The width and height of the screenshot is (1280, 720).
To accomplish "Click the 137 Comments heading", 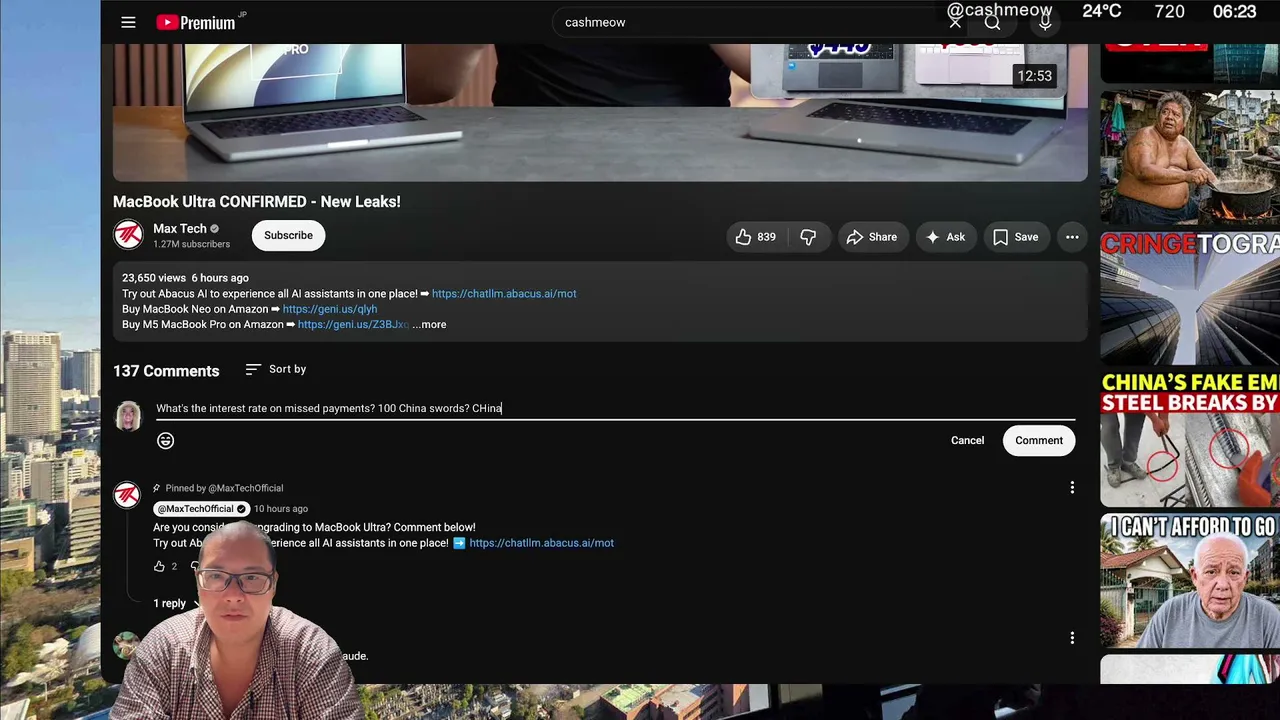I will pyautogui.click(x=166, y=371).
